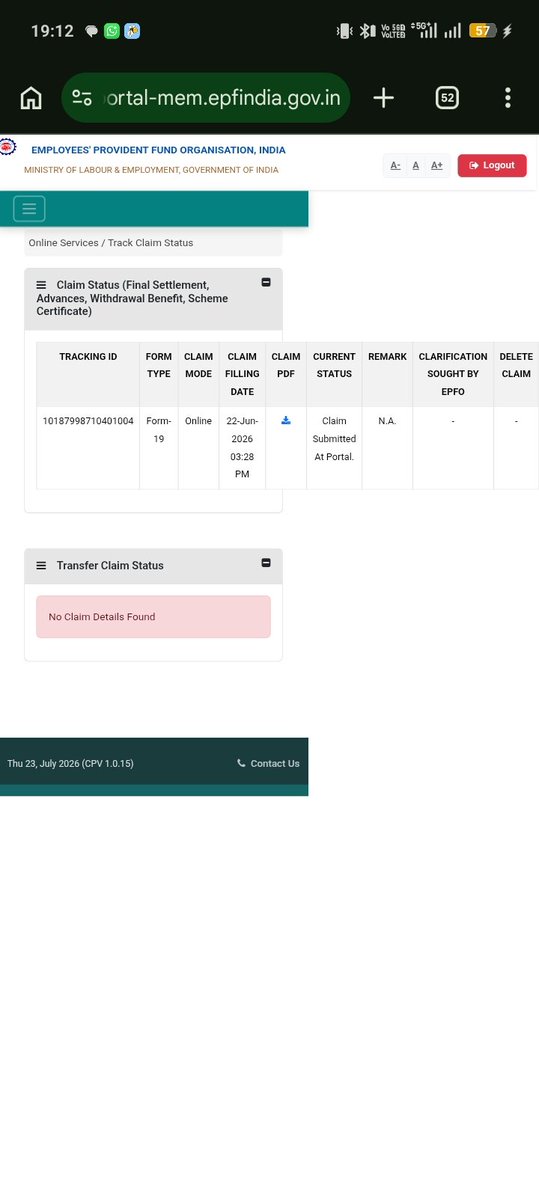Click the CLARIFICATION SOUGHT BY EPFO header
Image resolution: width=539 pixels, height=1200 pixels.
pos(453,374)
